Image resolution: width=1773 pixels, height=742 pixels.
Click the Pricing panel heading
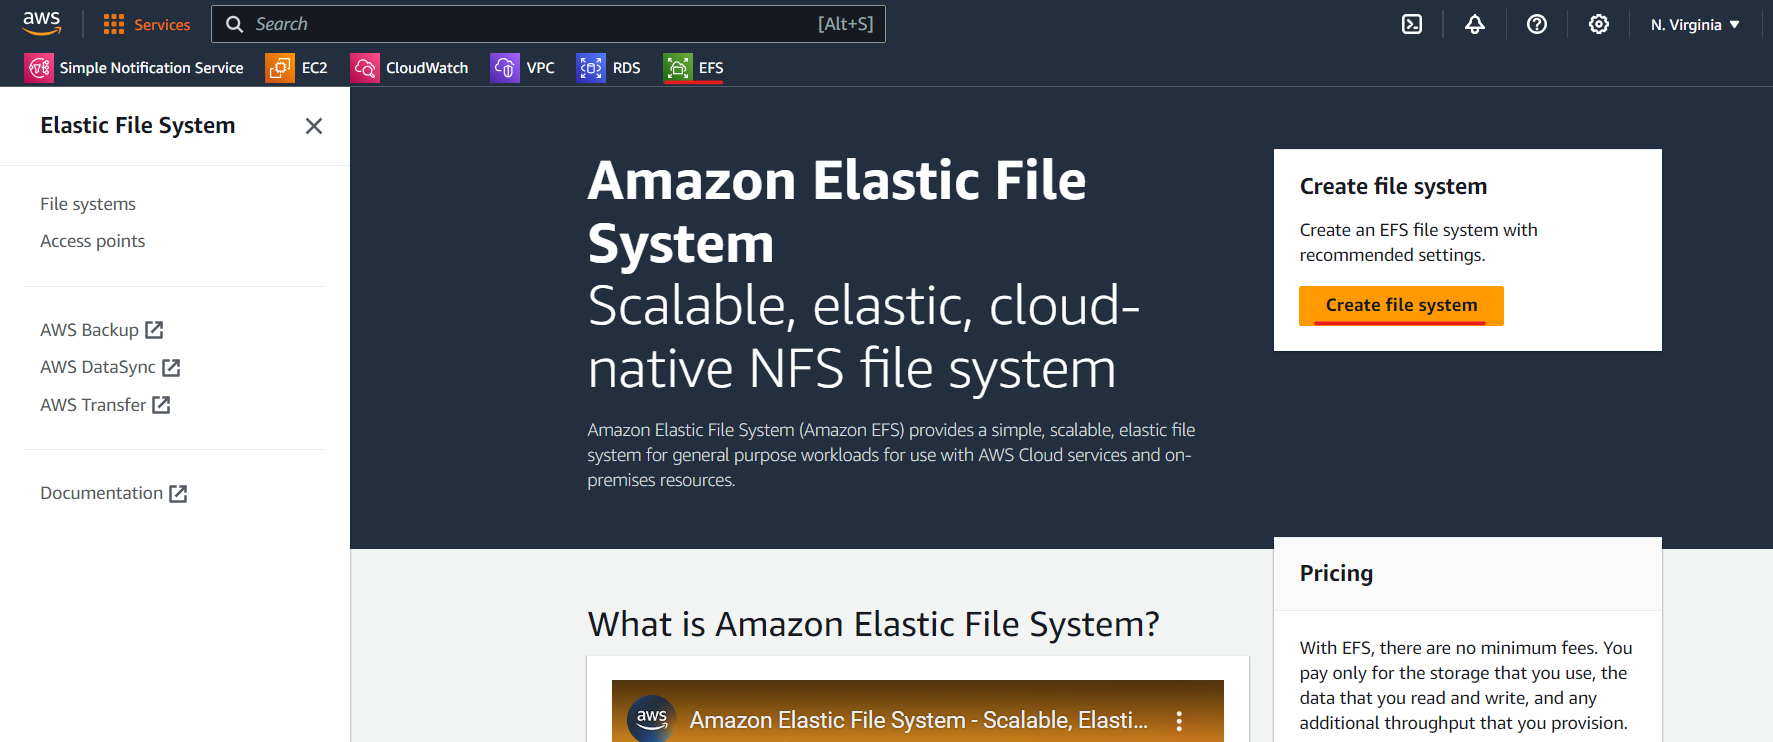coord(1336,574)
